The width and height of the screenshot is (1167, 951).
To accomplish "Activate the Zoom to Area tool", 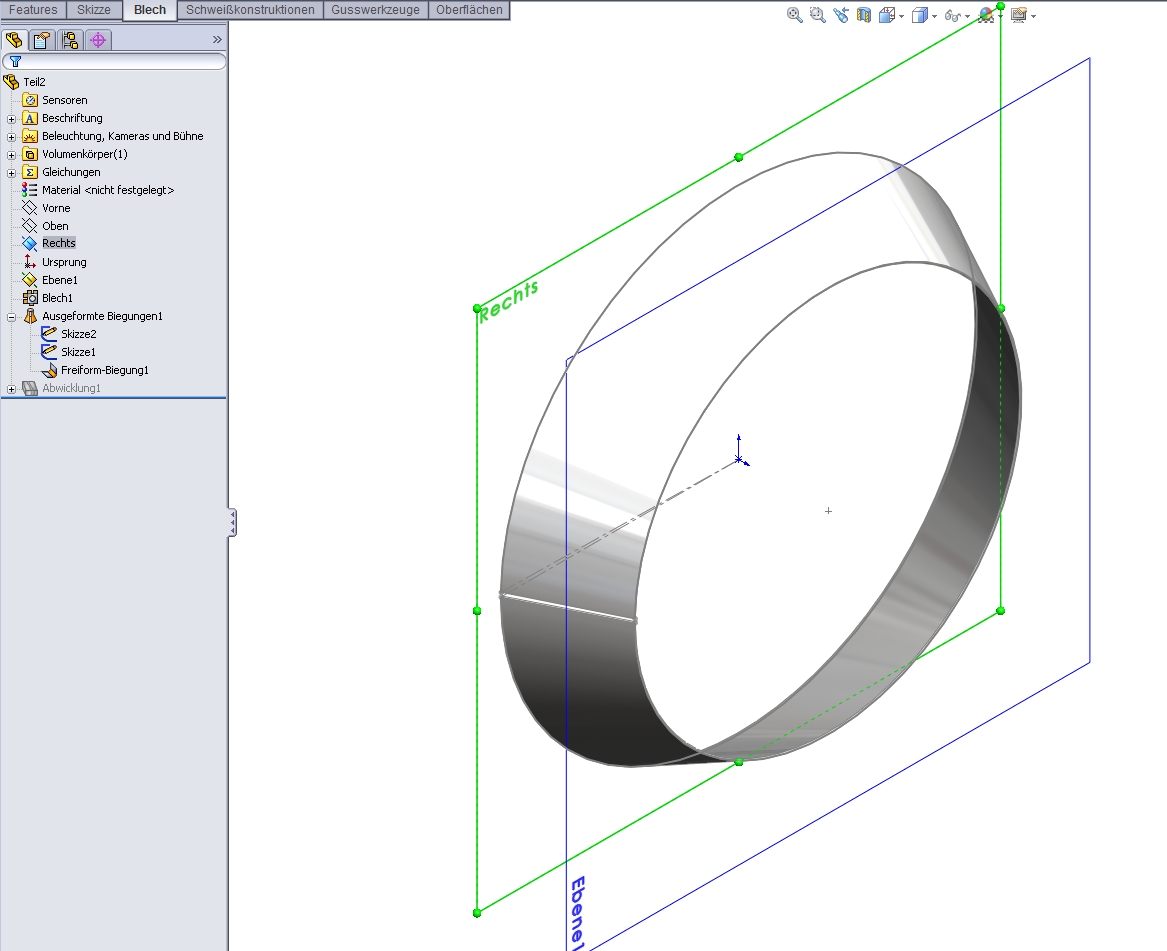I will coord(817,15).
